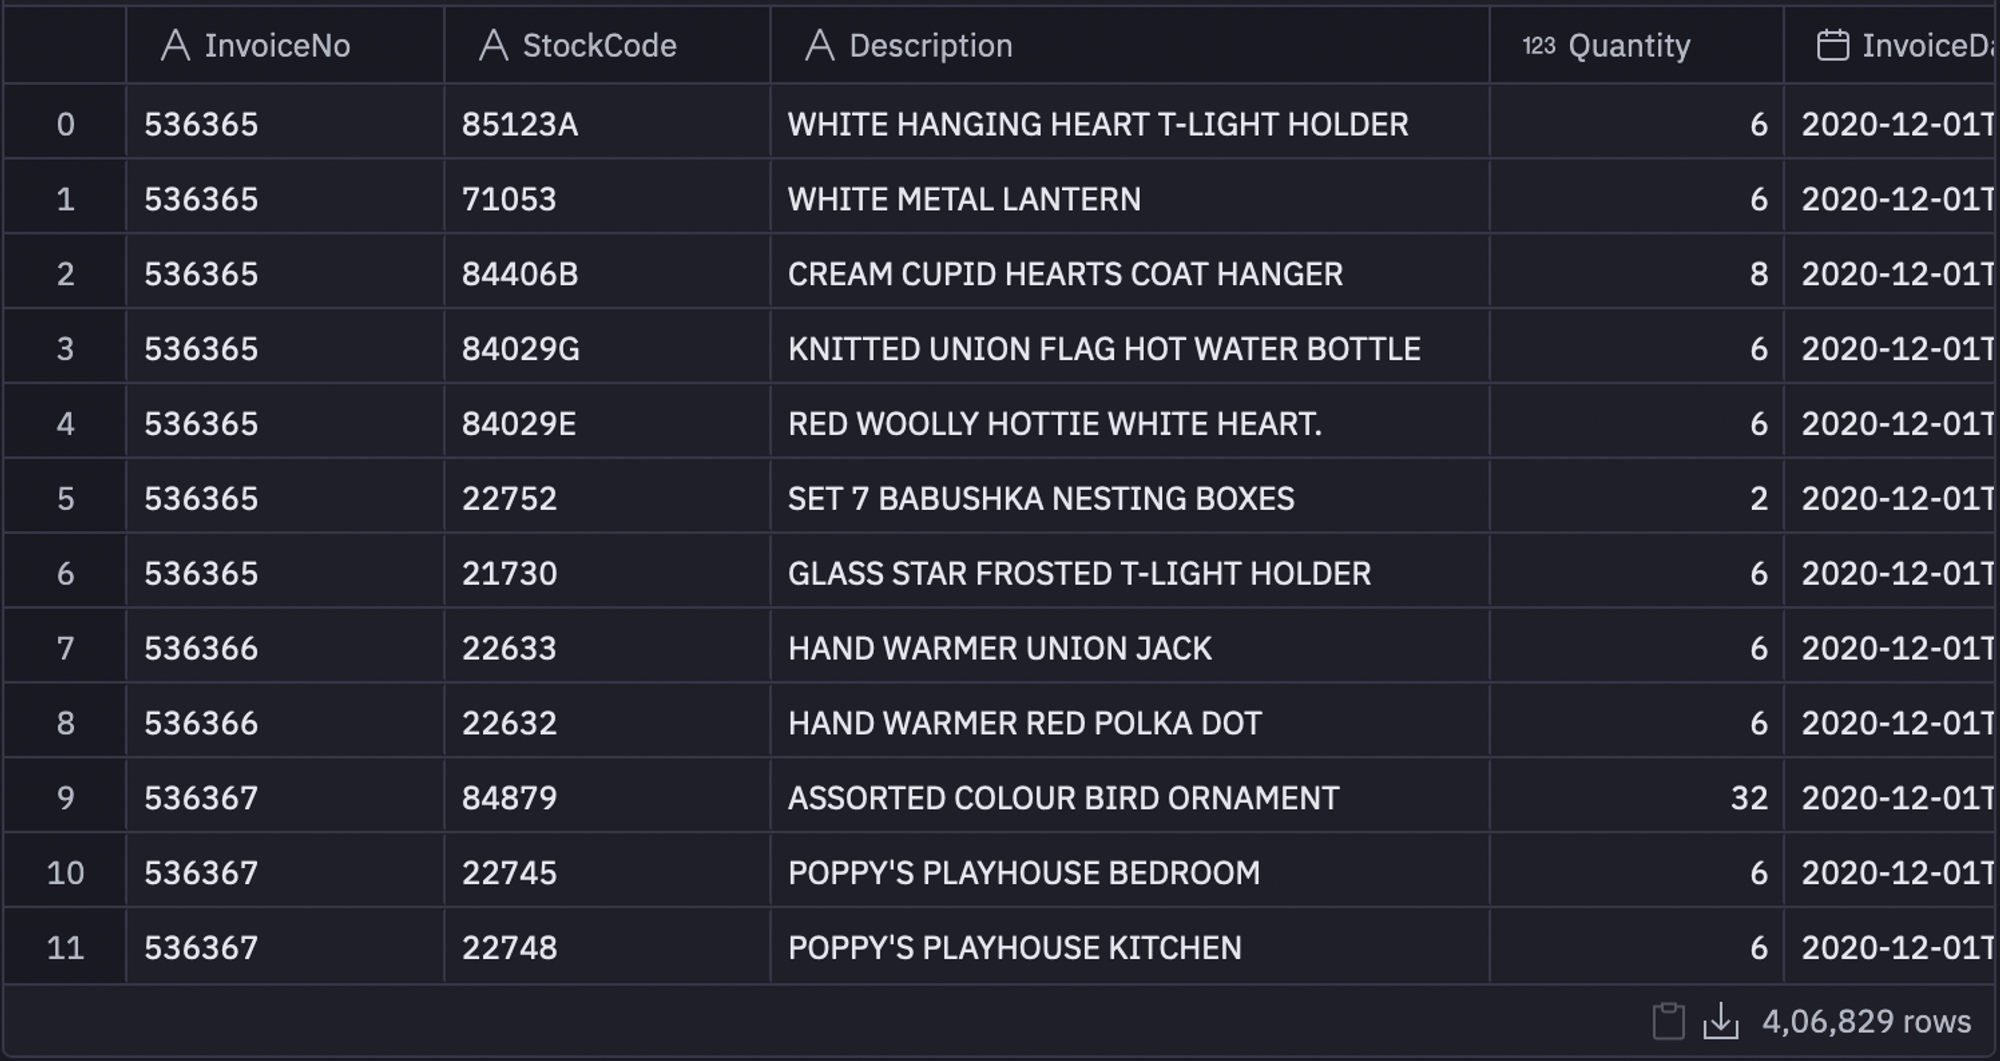This screenshot has height=1061, width=2000.
Task: Select the InvoiceNo column header
Action: point(285,45)
